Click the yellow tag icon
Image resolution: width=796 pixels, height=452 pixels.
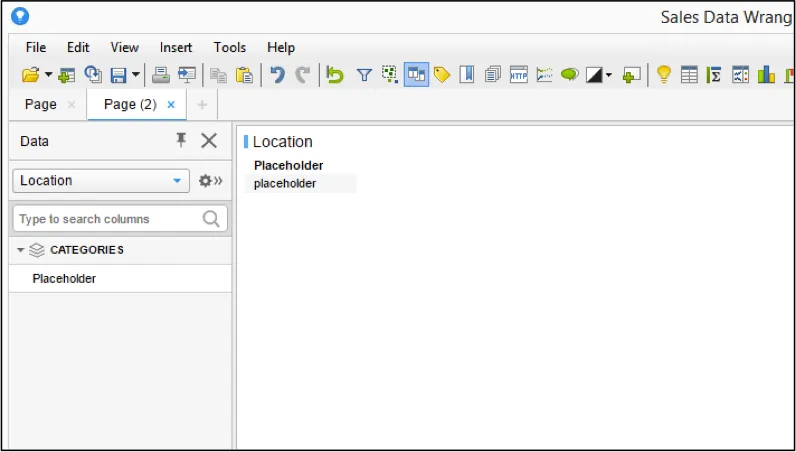(442, 75)
